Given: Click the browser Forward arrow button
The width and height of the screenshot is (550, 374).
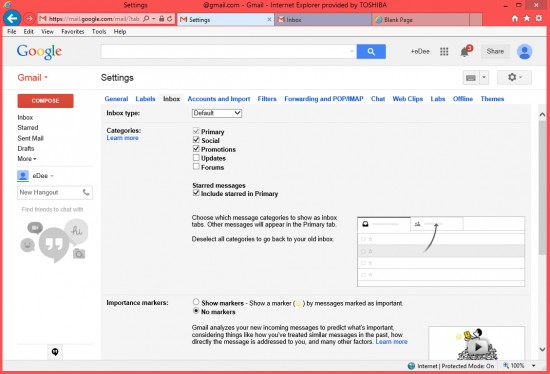Looking at the screenshot, I should click(29, 19).
